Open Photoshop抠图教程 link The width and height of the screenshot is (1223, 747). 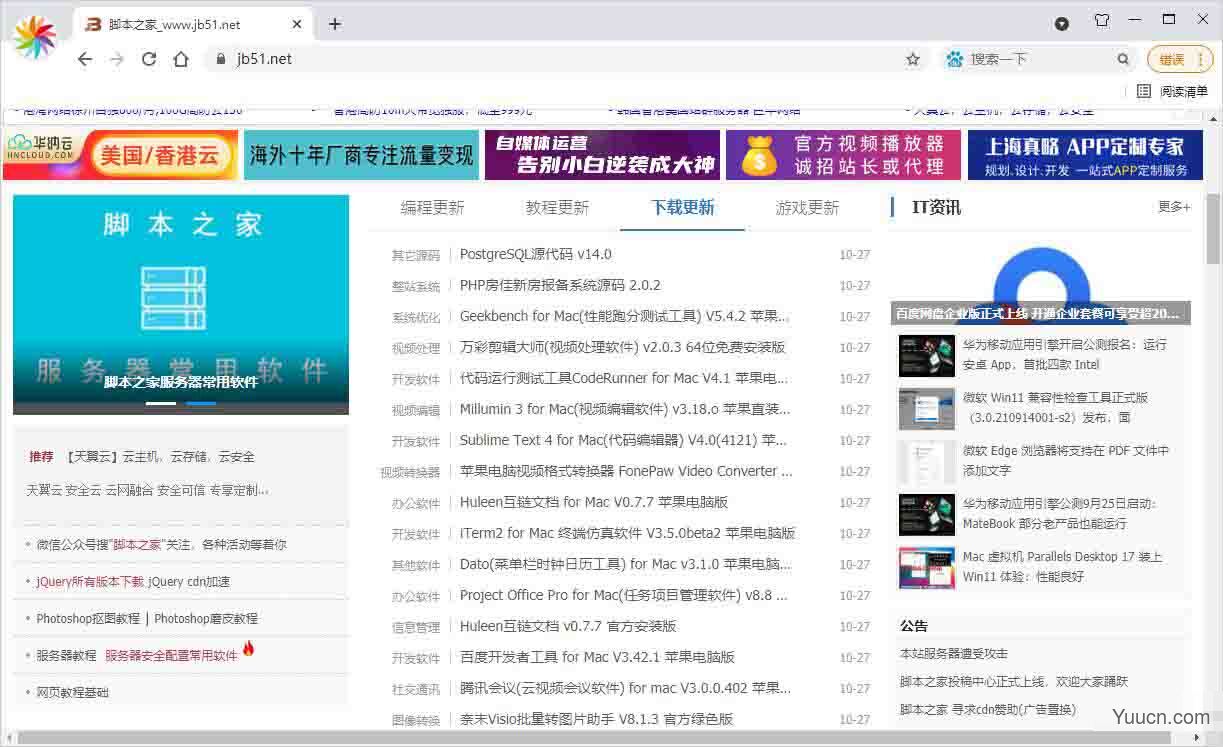88,619
